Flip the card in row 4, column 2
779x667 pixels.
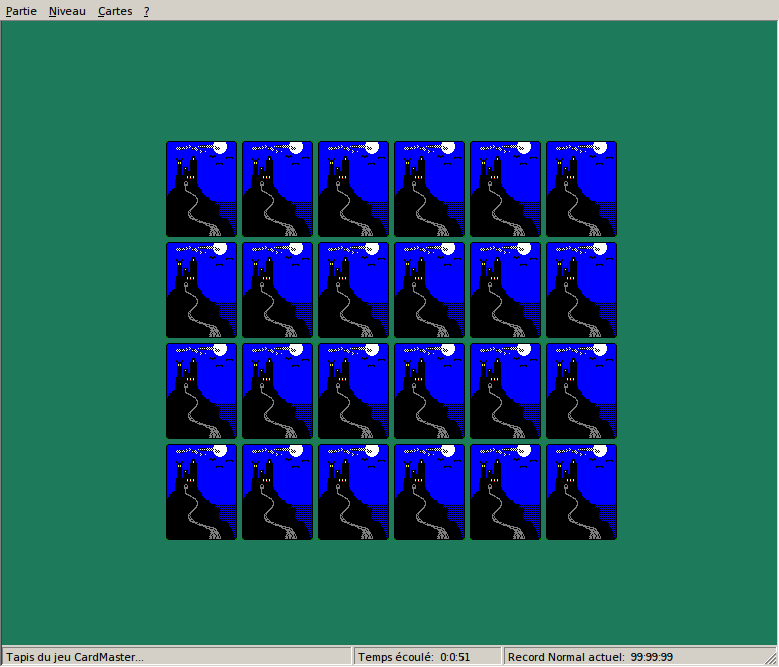pyautogui.click(x=277, y=492)
